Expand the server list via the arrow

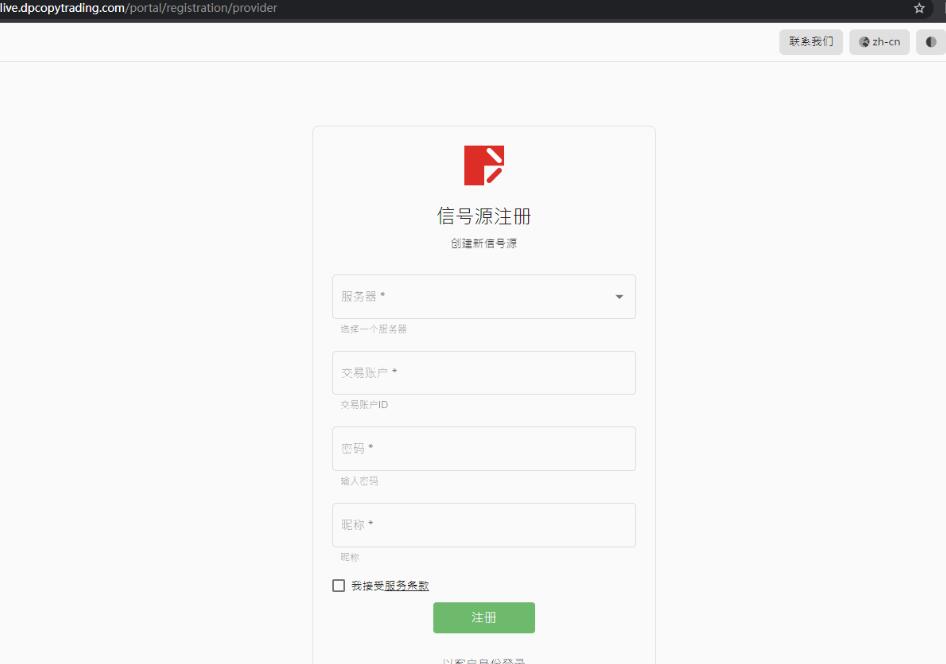pos(619,297)
